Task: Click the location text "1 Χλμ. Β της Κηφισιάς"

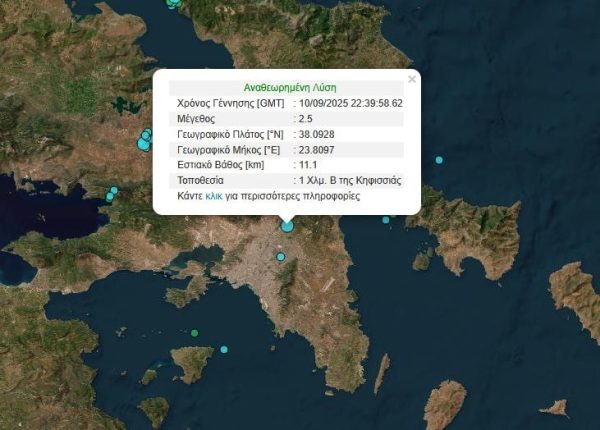Action: point(350,181)
